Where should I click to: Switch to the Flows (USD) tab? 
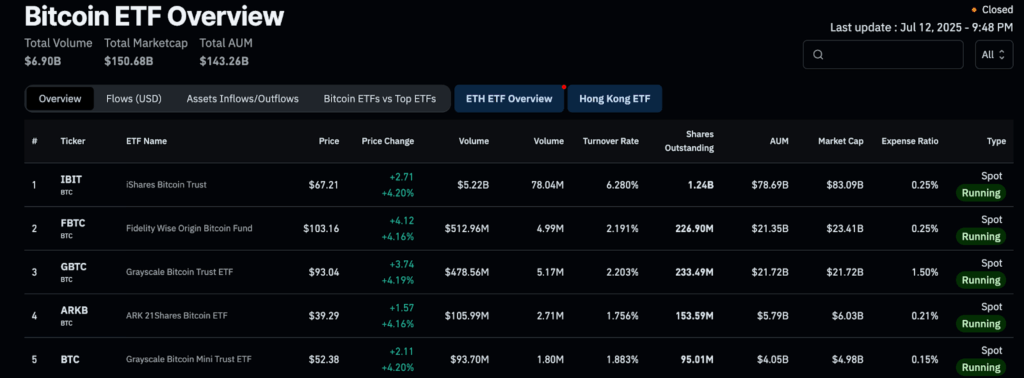[134, 99]
